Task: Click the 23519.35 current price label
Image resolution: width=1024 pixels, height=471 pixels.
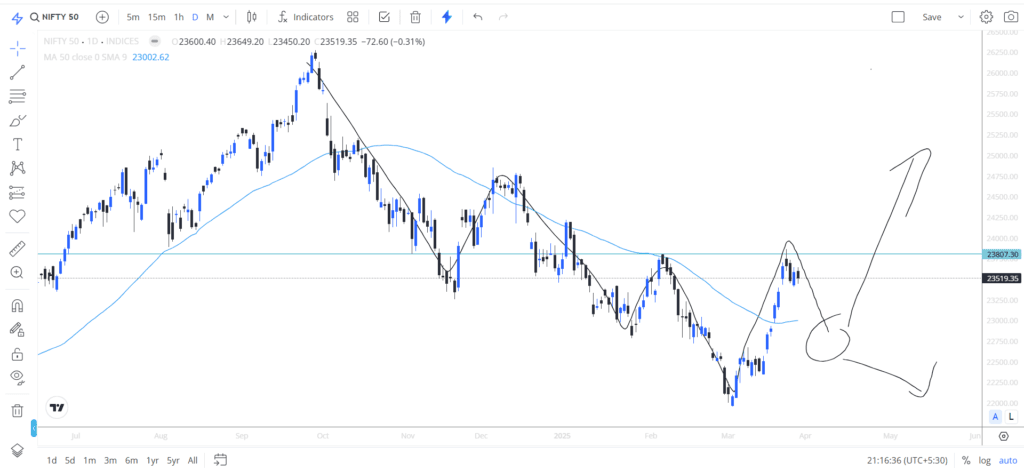Action: (1002, 278)
